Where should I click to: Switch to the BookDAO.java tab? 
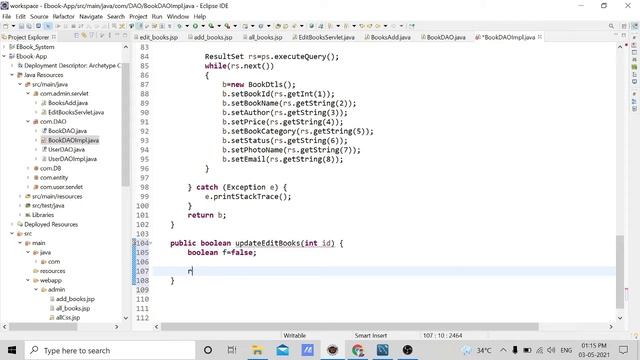(443, 37)
